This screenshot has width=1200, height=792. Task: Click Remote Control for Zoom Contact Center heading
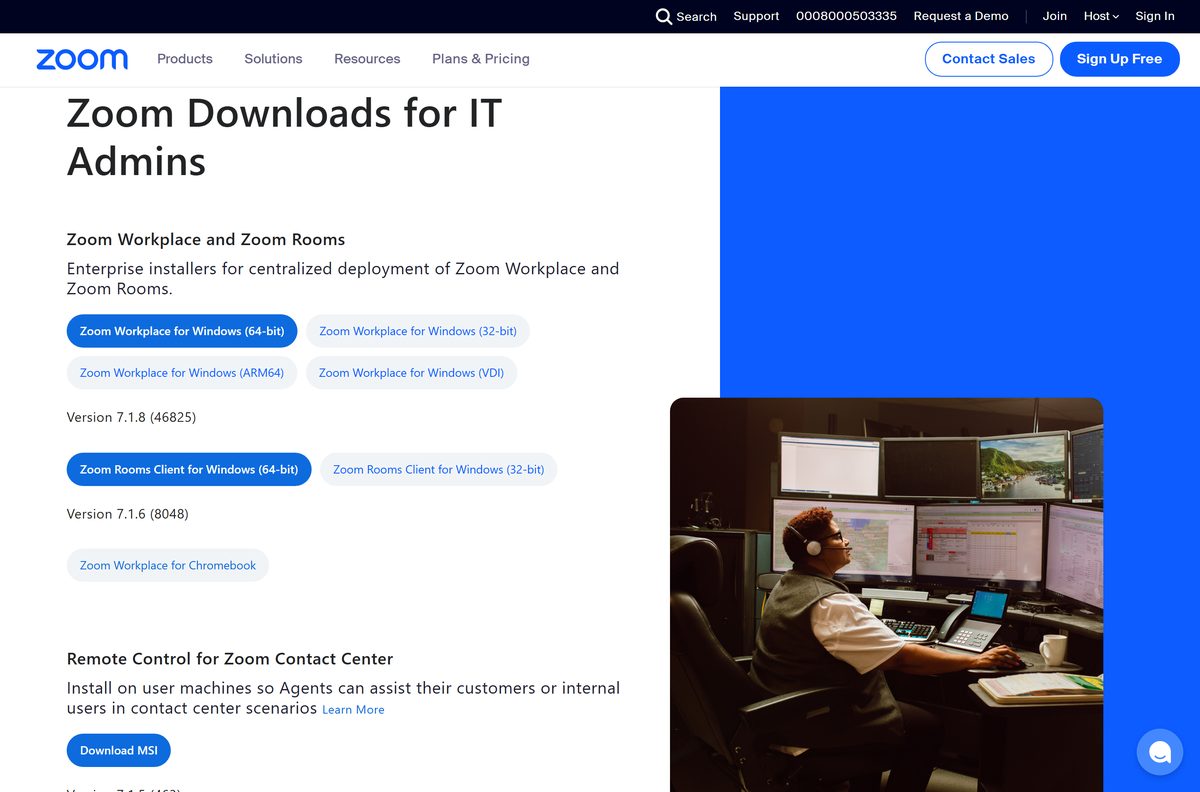(x=230, y=659)
